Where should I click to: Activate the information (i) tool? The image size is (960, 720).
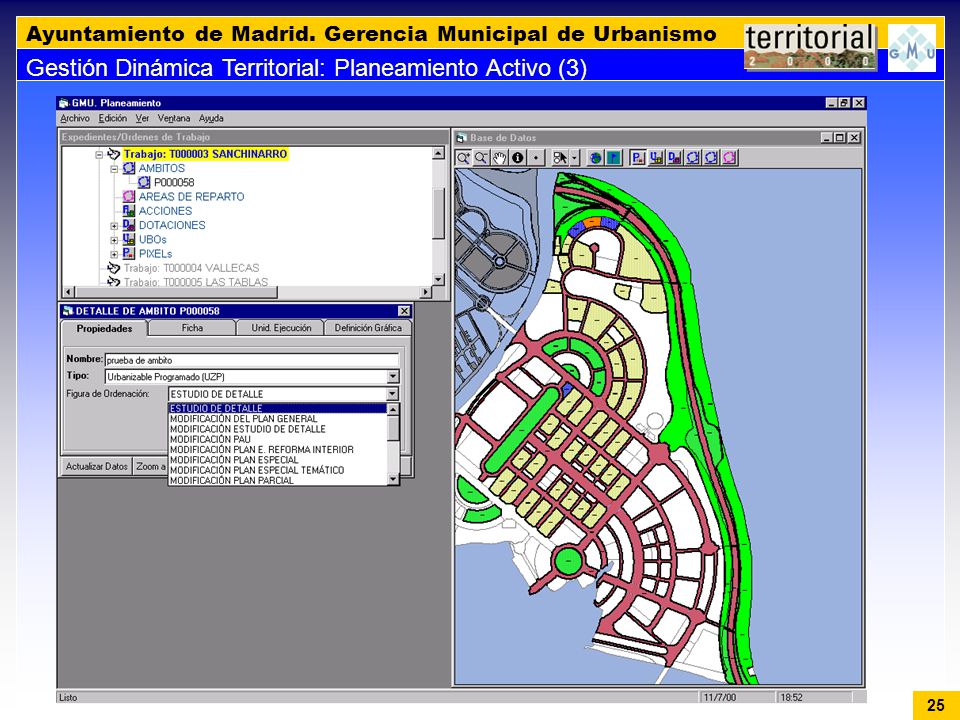point(518,158)
